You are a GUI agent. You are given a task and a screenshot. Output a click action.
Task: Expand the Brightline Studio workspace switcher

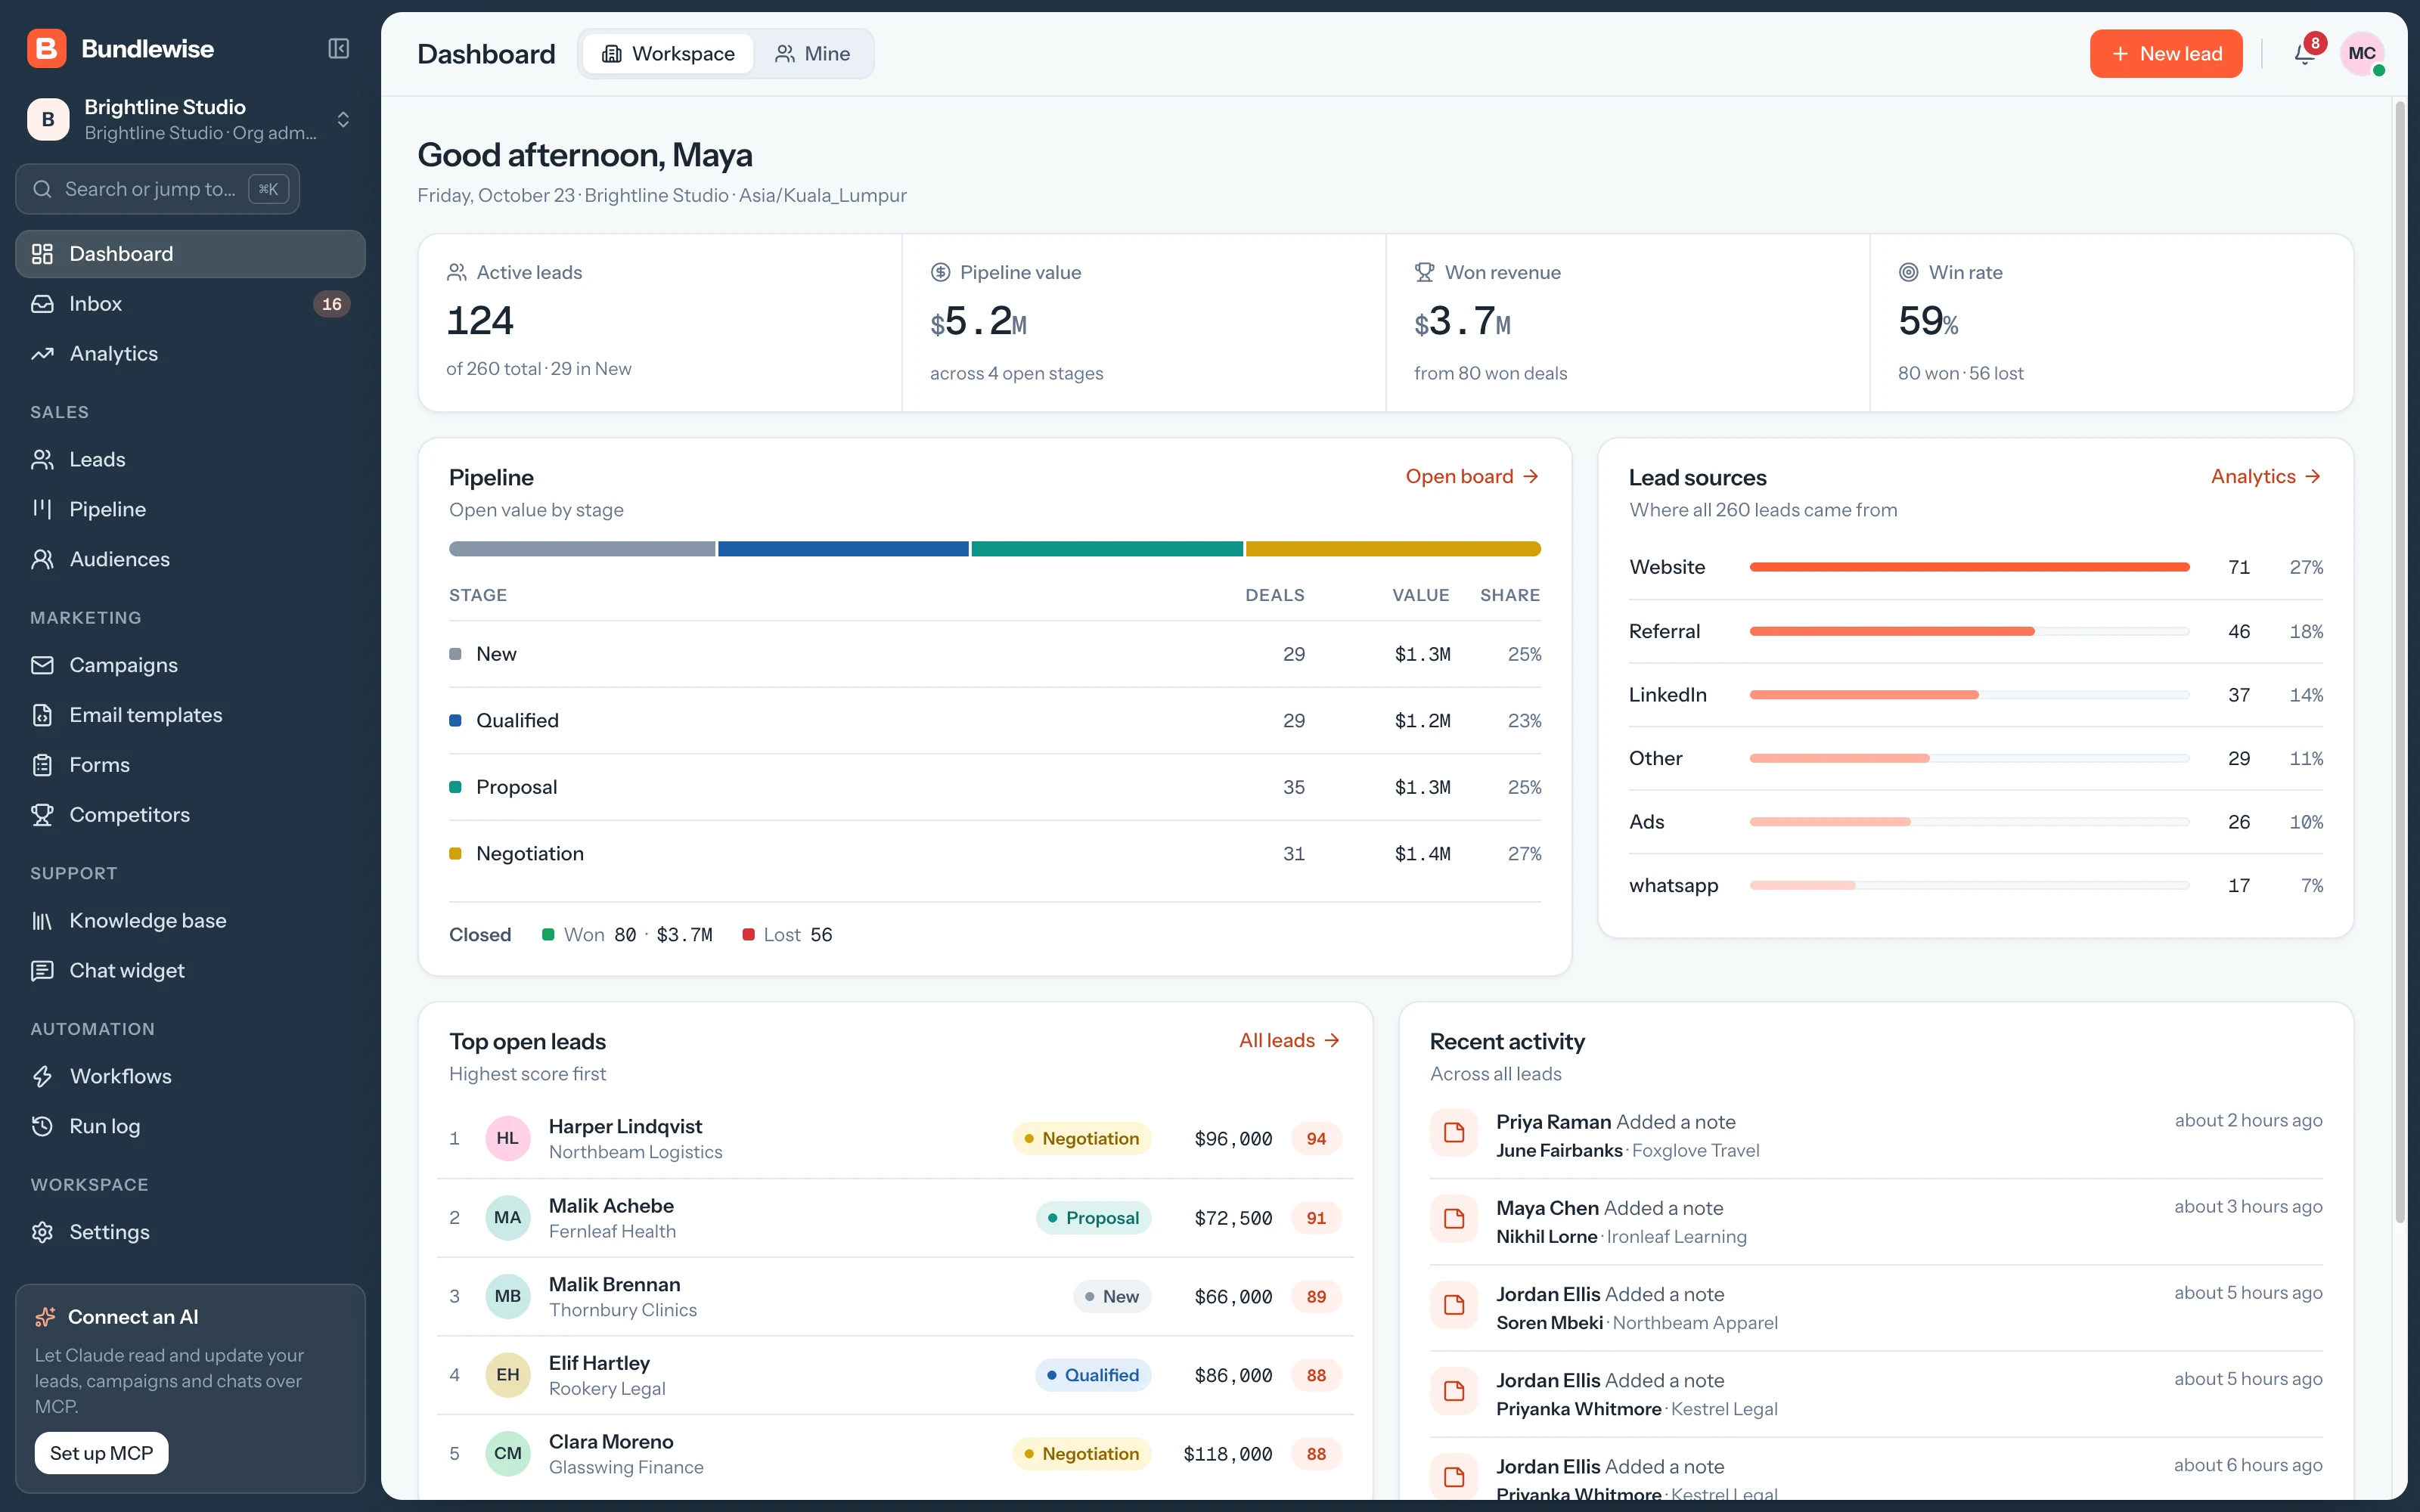pyautogui.click(x=190, y=119)
